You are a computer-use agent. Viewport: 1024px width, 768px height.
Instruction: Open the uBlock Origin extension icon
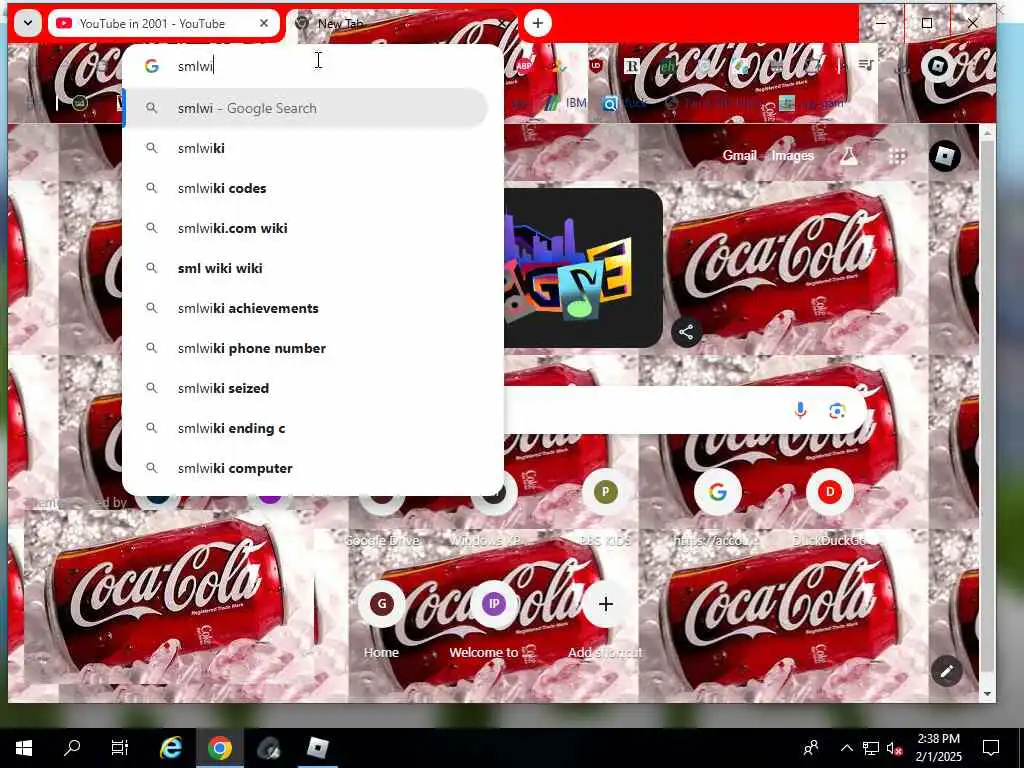click(x=596, y=65)
